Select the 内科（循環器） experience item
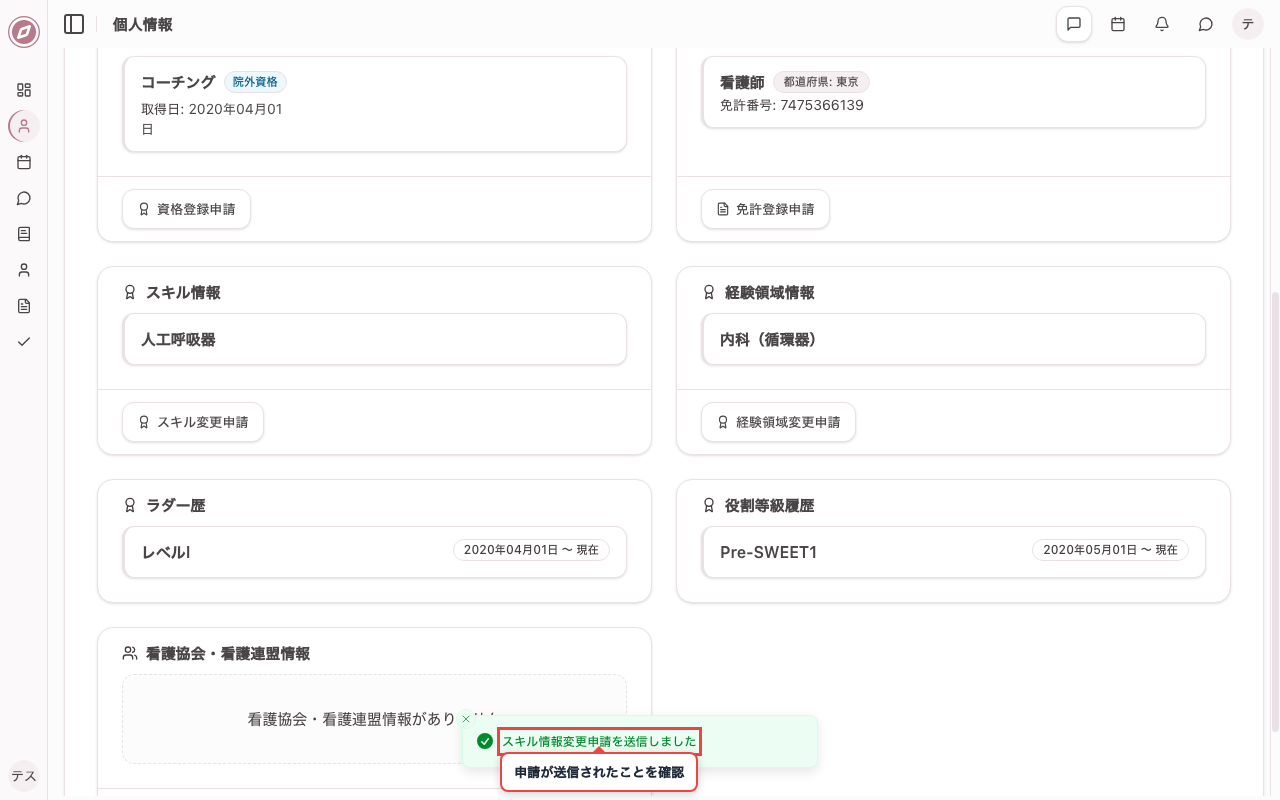This screenshot has width=1280, height=800. pyautogui.click(x=953, y=339)
